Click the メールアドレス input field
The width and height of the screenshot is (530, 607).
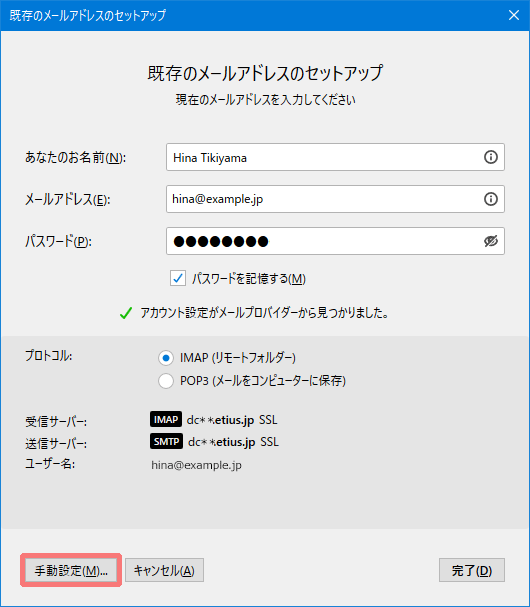335,199
